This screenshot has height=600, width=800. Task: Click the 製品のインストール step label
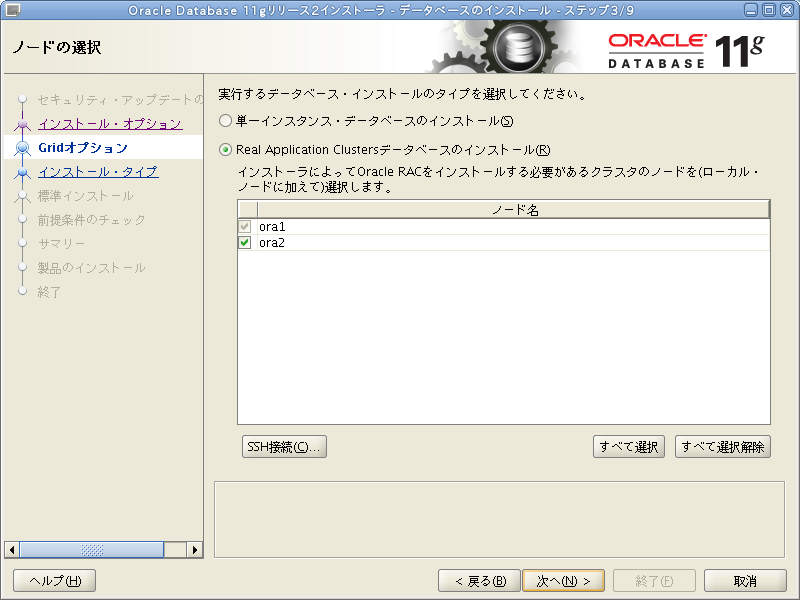(92, 268)
